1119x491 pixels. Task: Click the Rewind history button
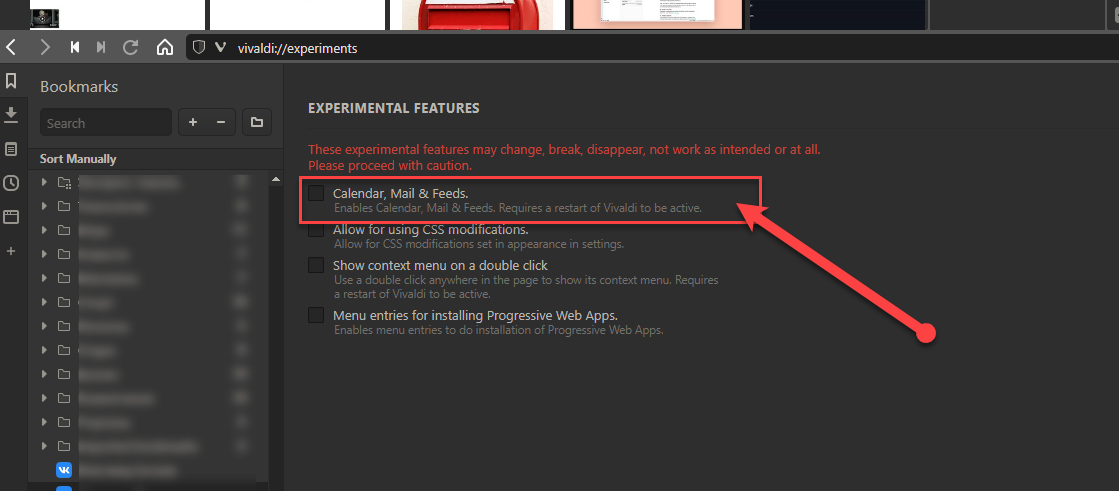pyautogui.click(x=74, y=48)
